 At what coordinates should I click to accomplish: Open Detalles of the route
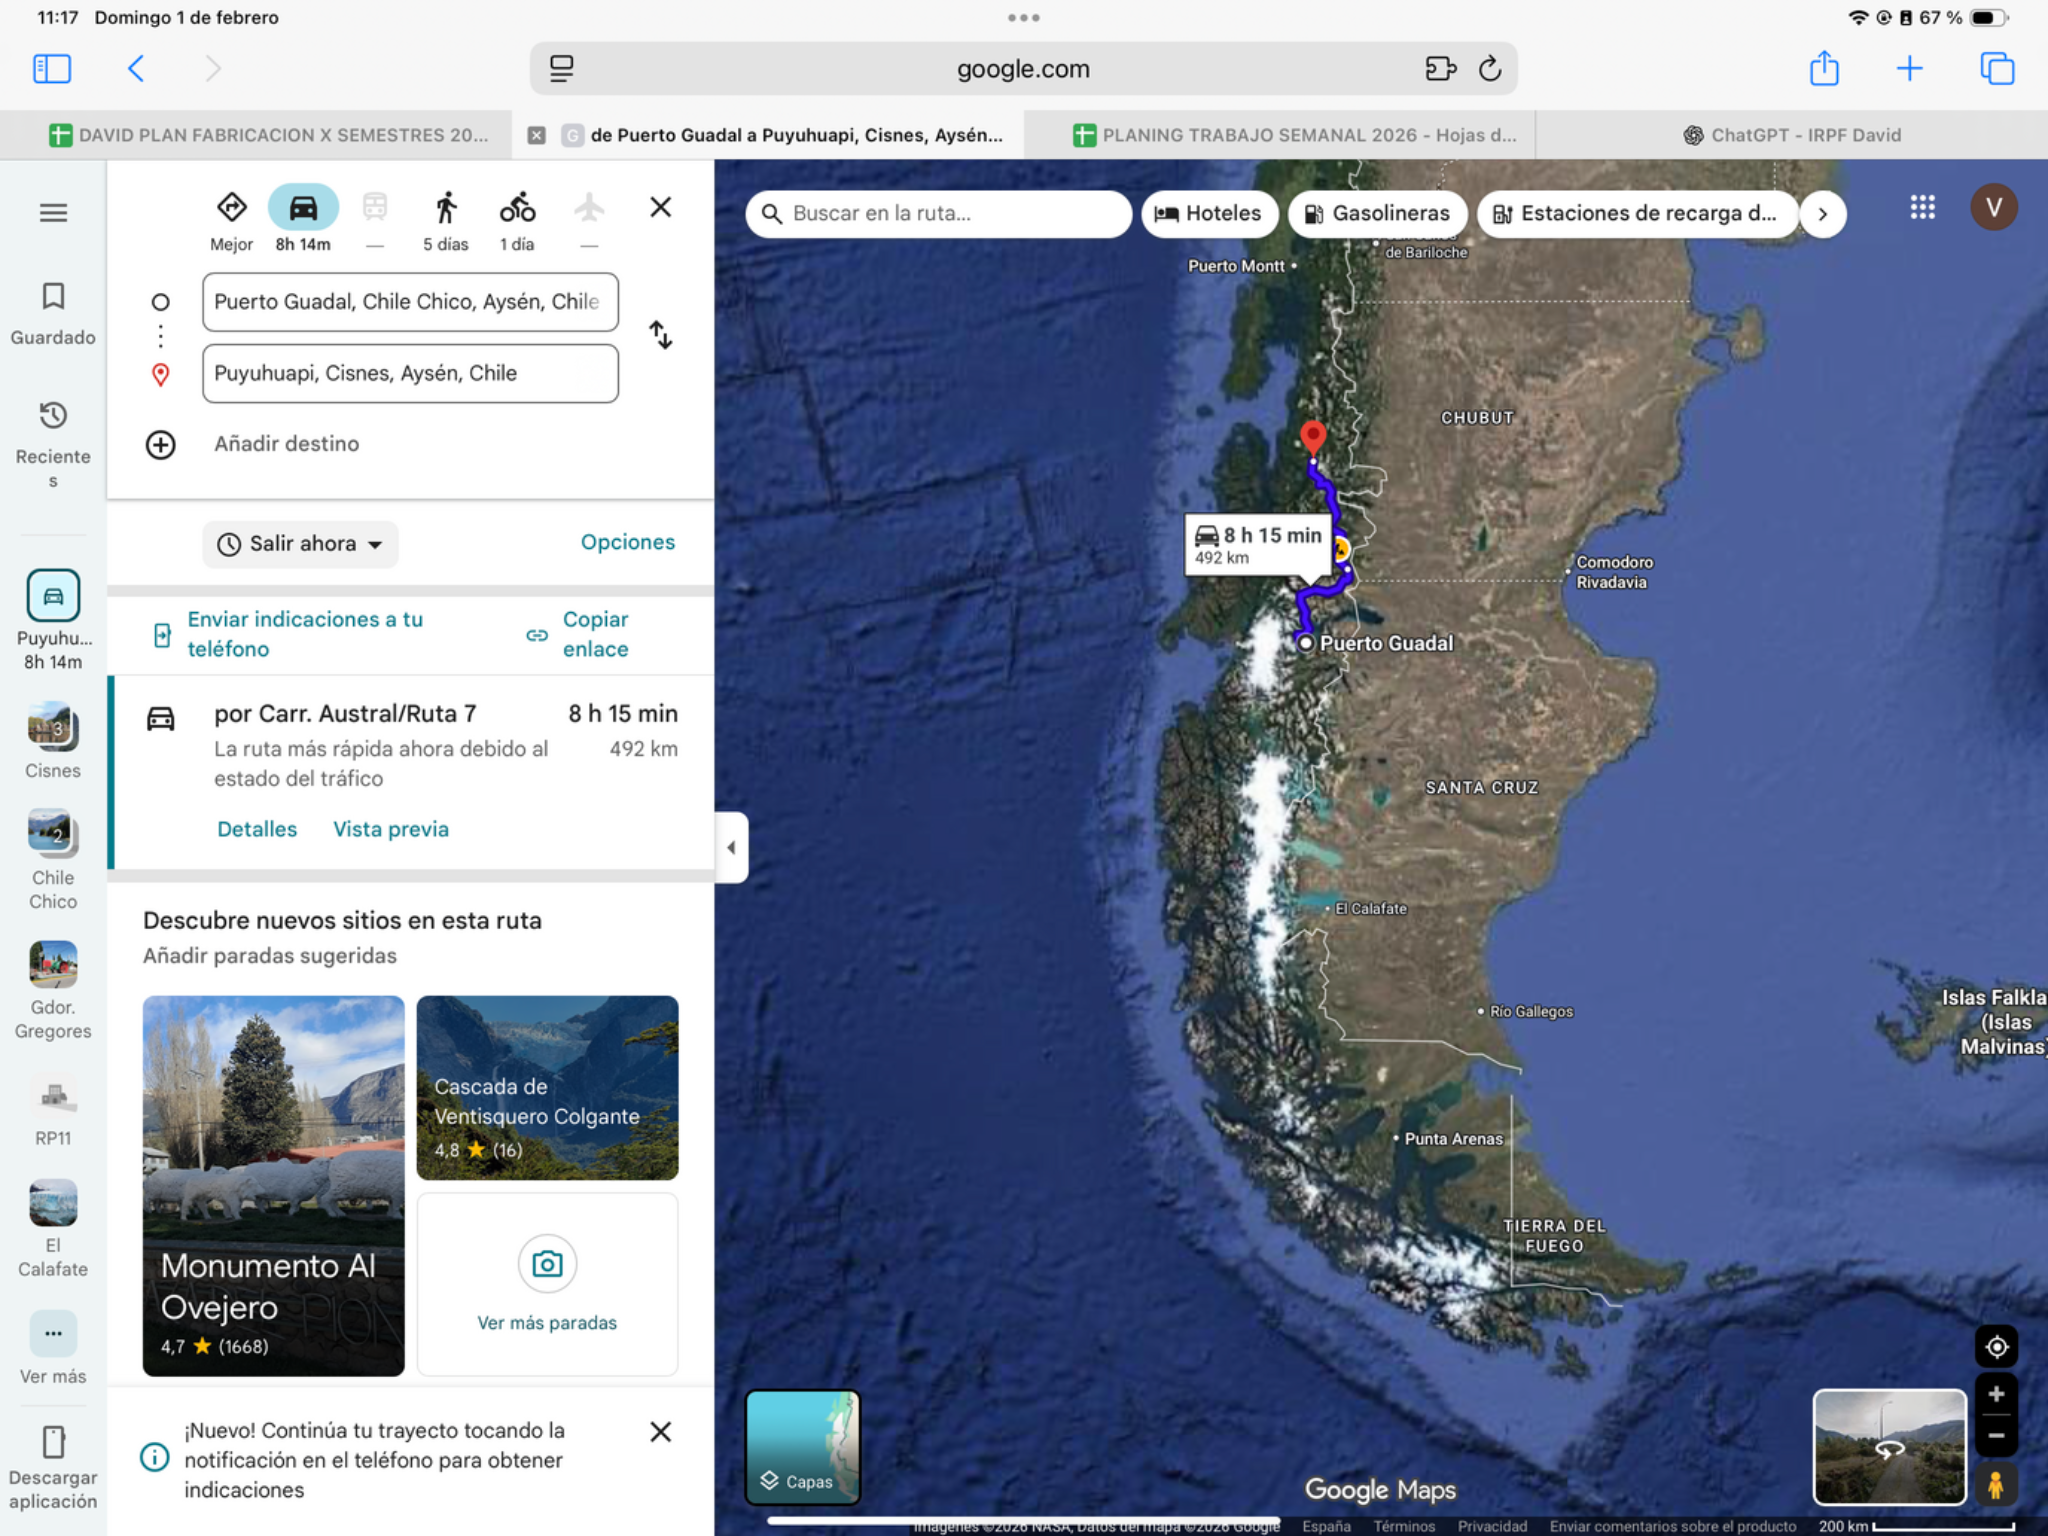(257, 829)
